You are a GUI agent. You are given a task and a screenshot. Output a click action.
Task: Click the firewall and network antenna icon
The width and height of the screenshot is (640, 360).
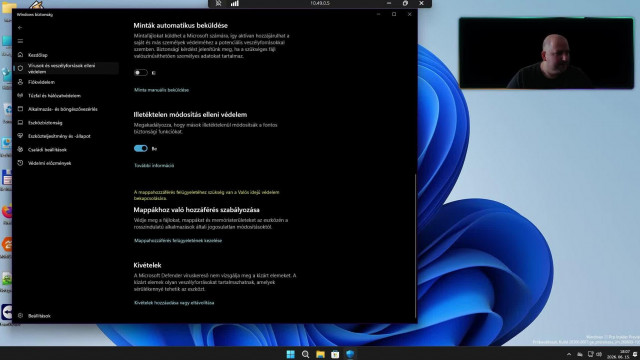click(x=20, y=96)
